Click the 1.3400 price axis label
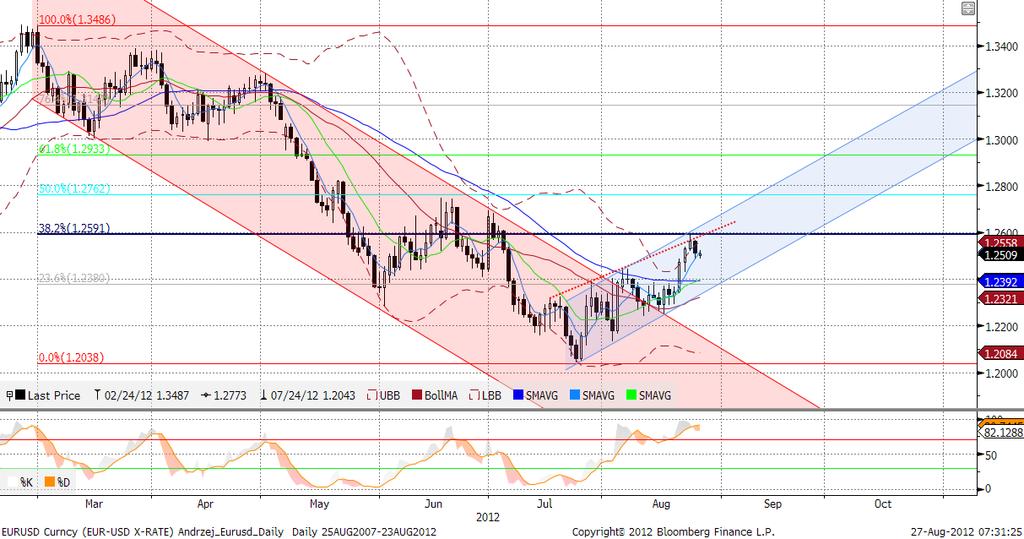The height and width of the screenshot is (539, 1024). pyautogui.click(x=1001, y=46)
